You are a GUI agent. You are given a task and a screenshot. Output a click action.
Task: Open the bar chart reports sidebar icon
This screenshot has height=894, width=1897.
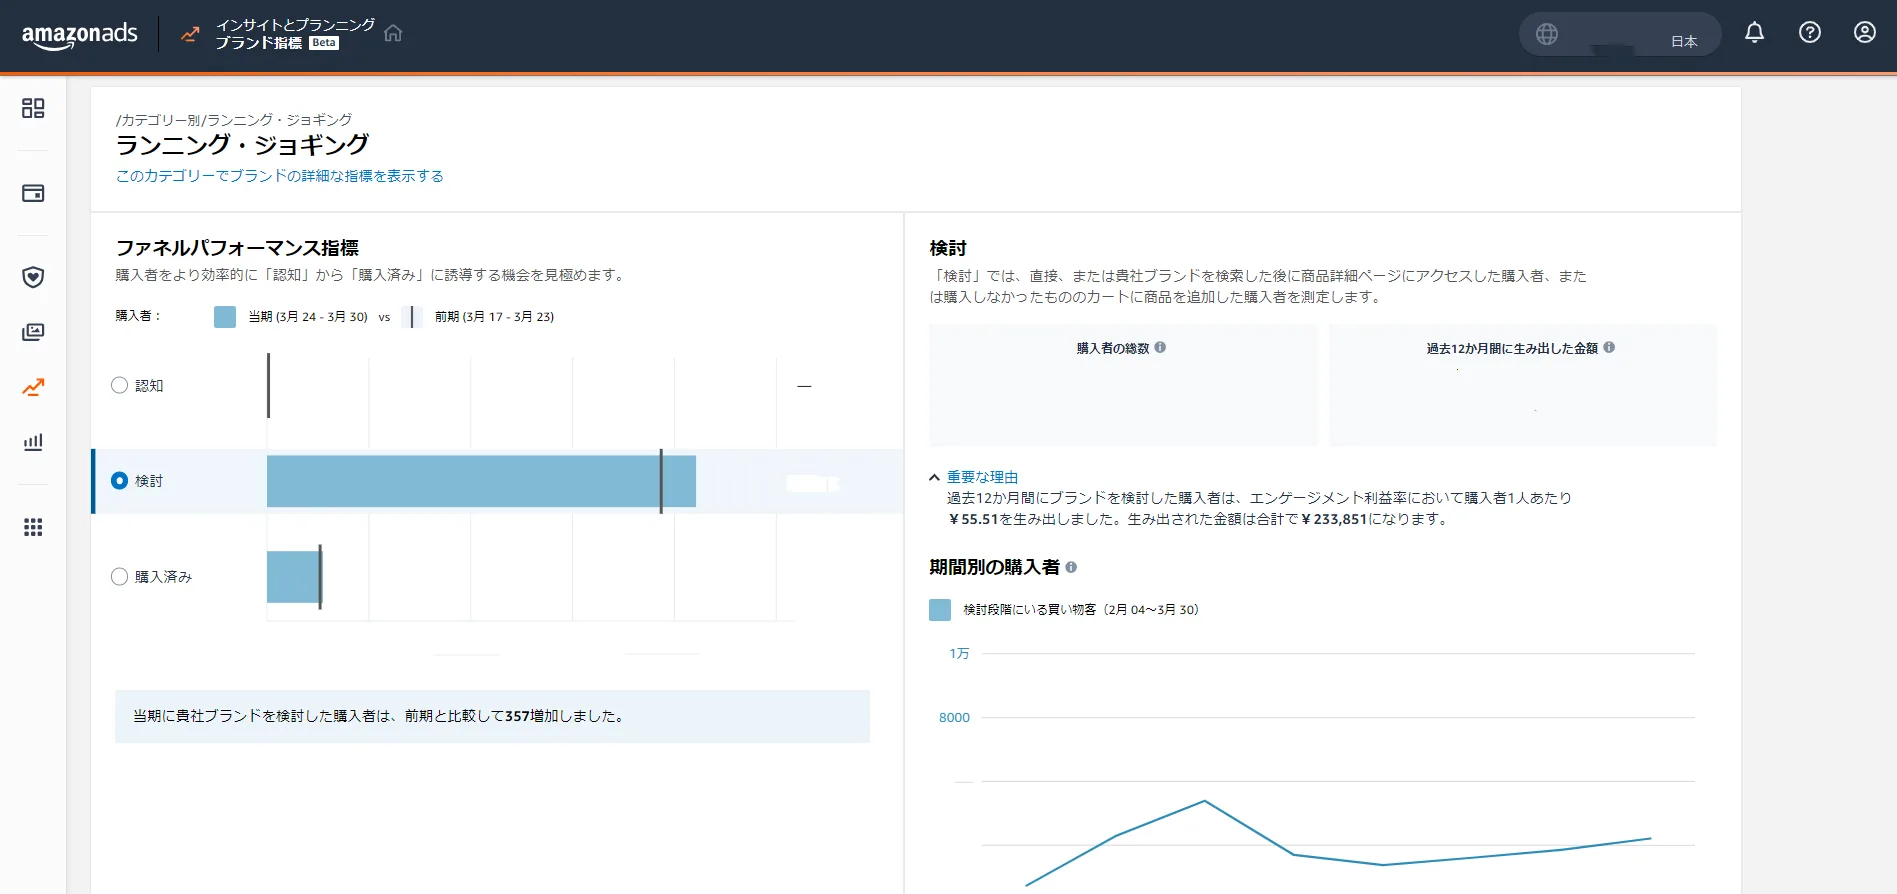(33, 442)
